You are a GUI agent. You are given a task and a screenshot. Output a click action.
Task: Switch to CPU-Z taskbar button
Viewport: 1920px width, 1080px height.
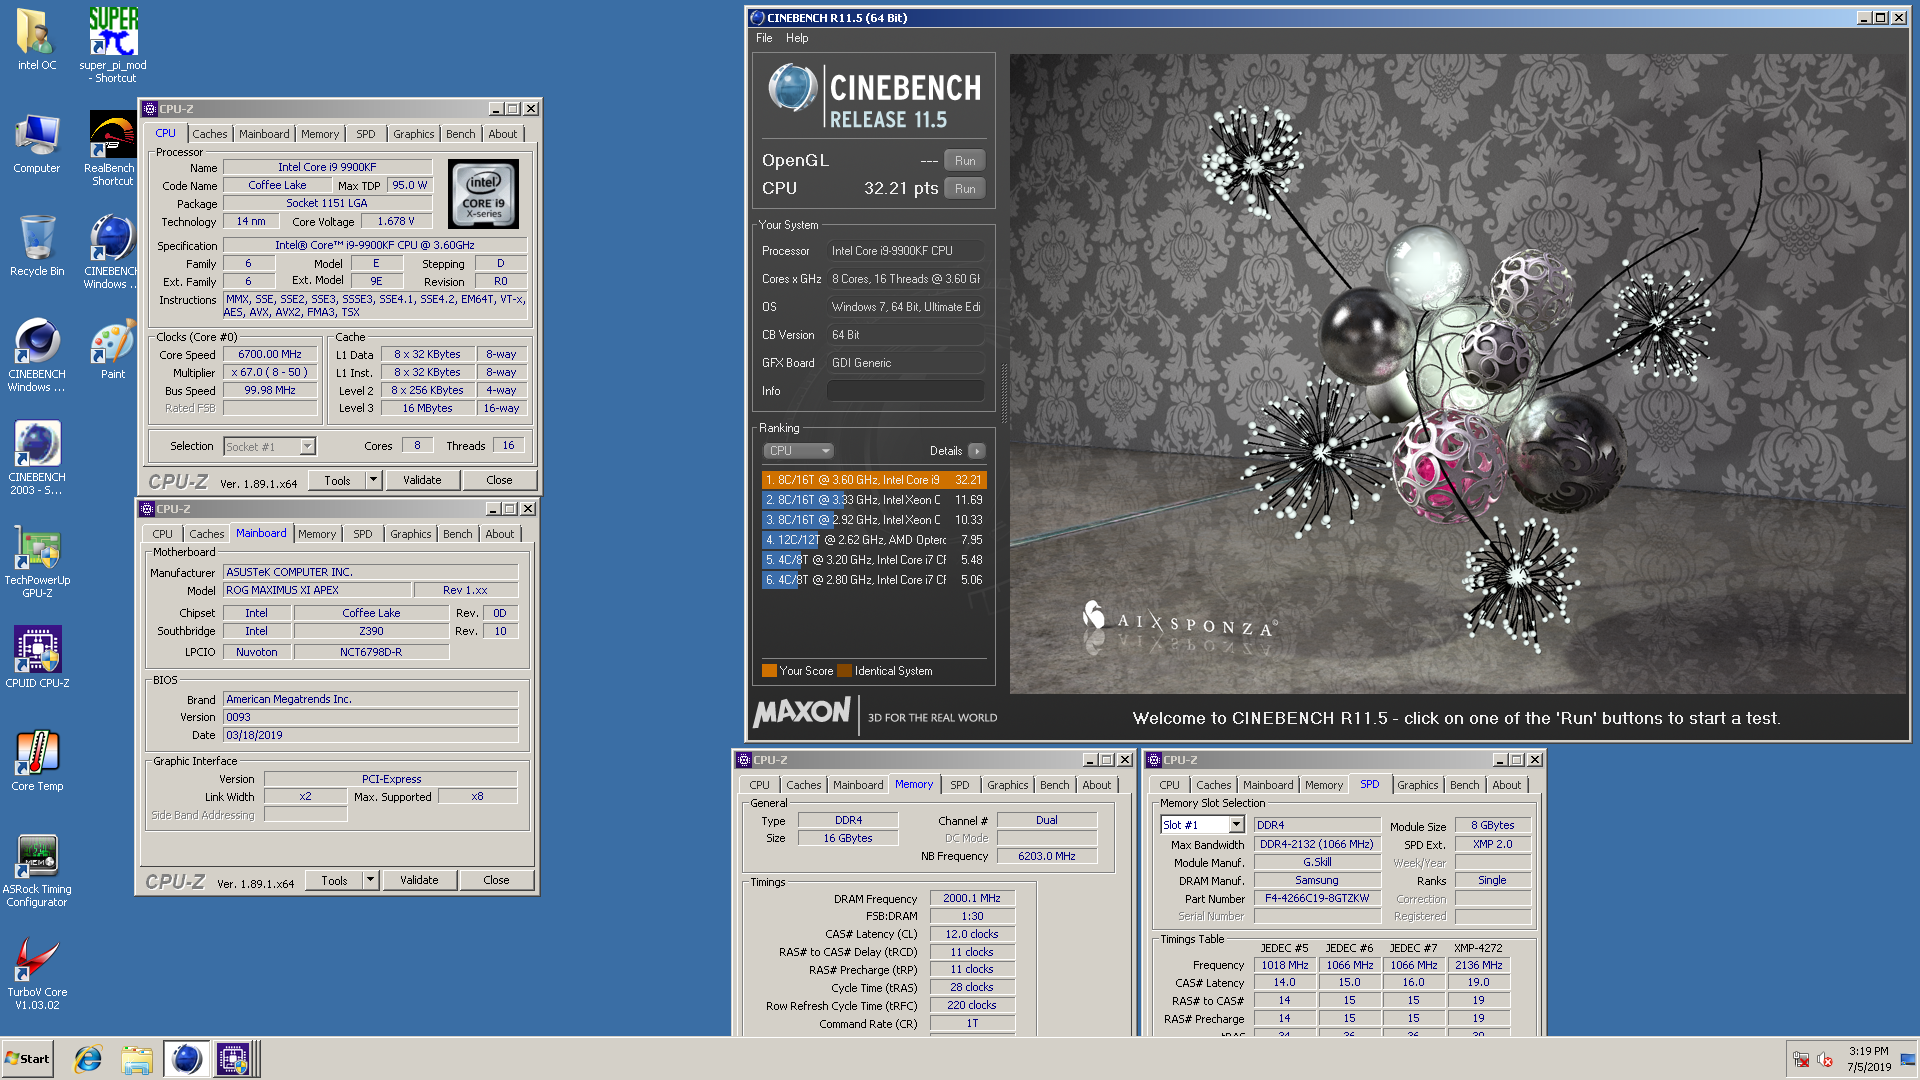[x=234, y=1059]
